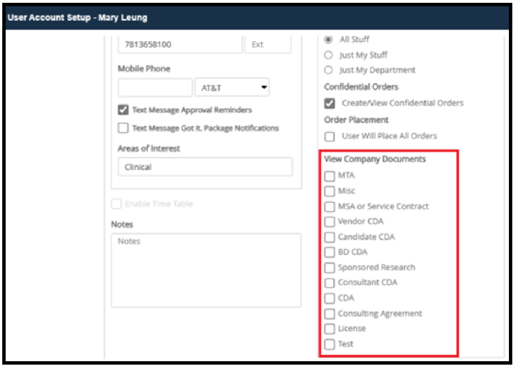This screenshot has width=514, height=368.
Task: Click the Confidential Orders heading
Action: (x=361, y=87)
